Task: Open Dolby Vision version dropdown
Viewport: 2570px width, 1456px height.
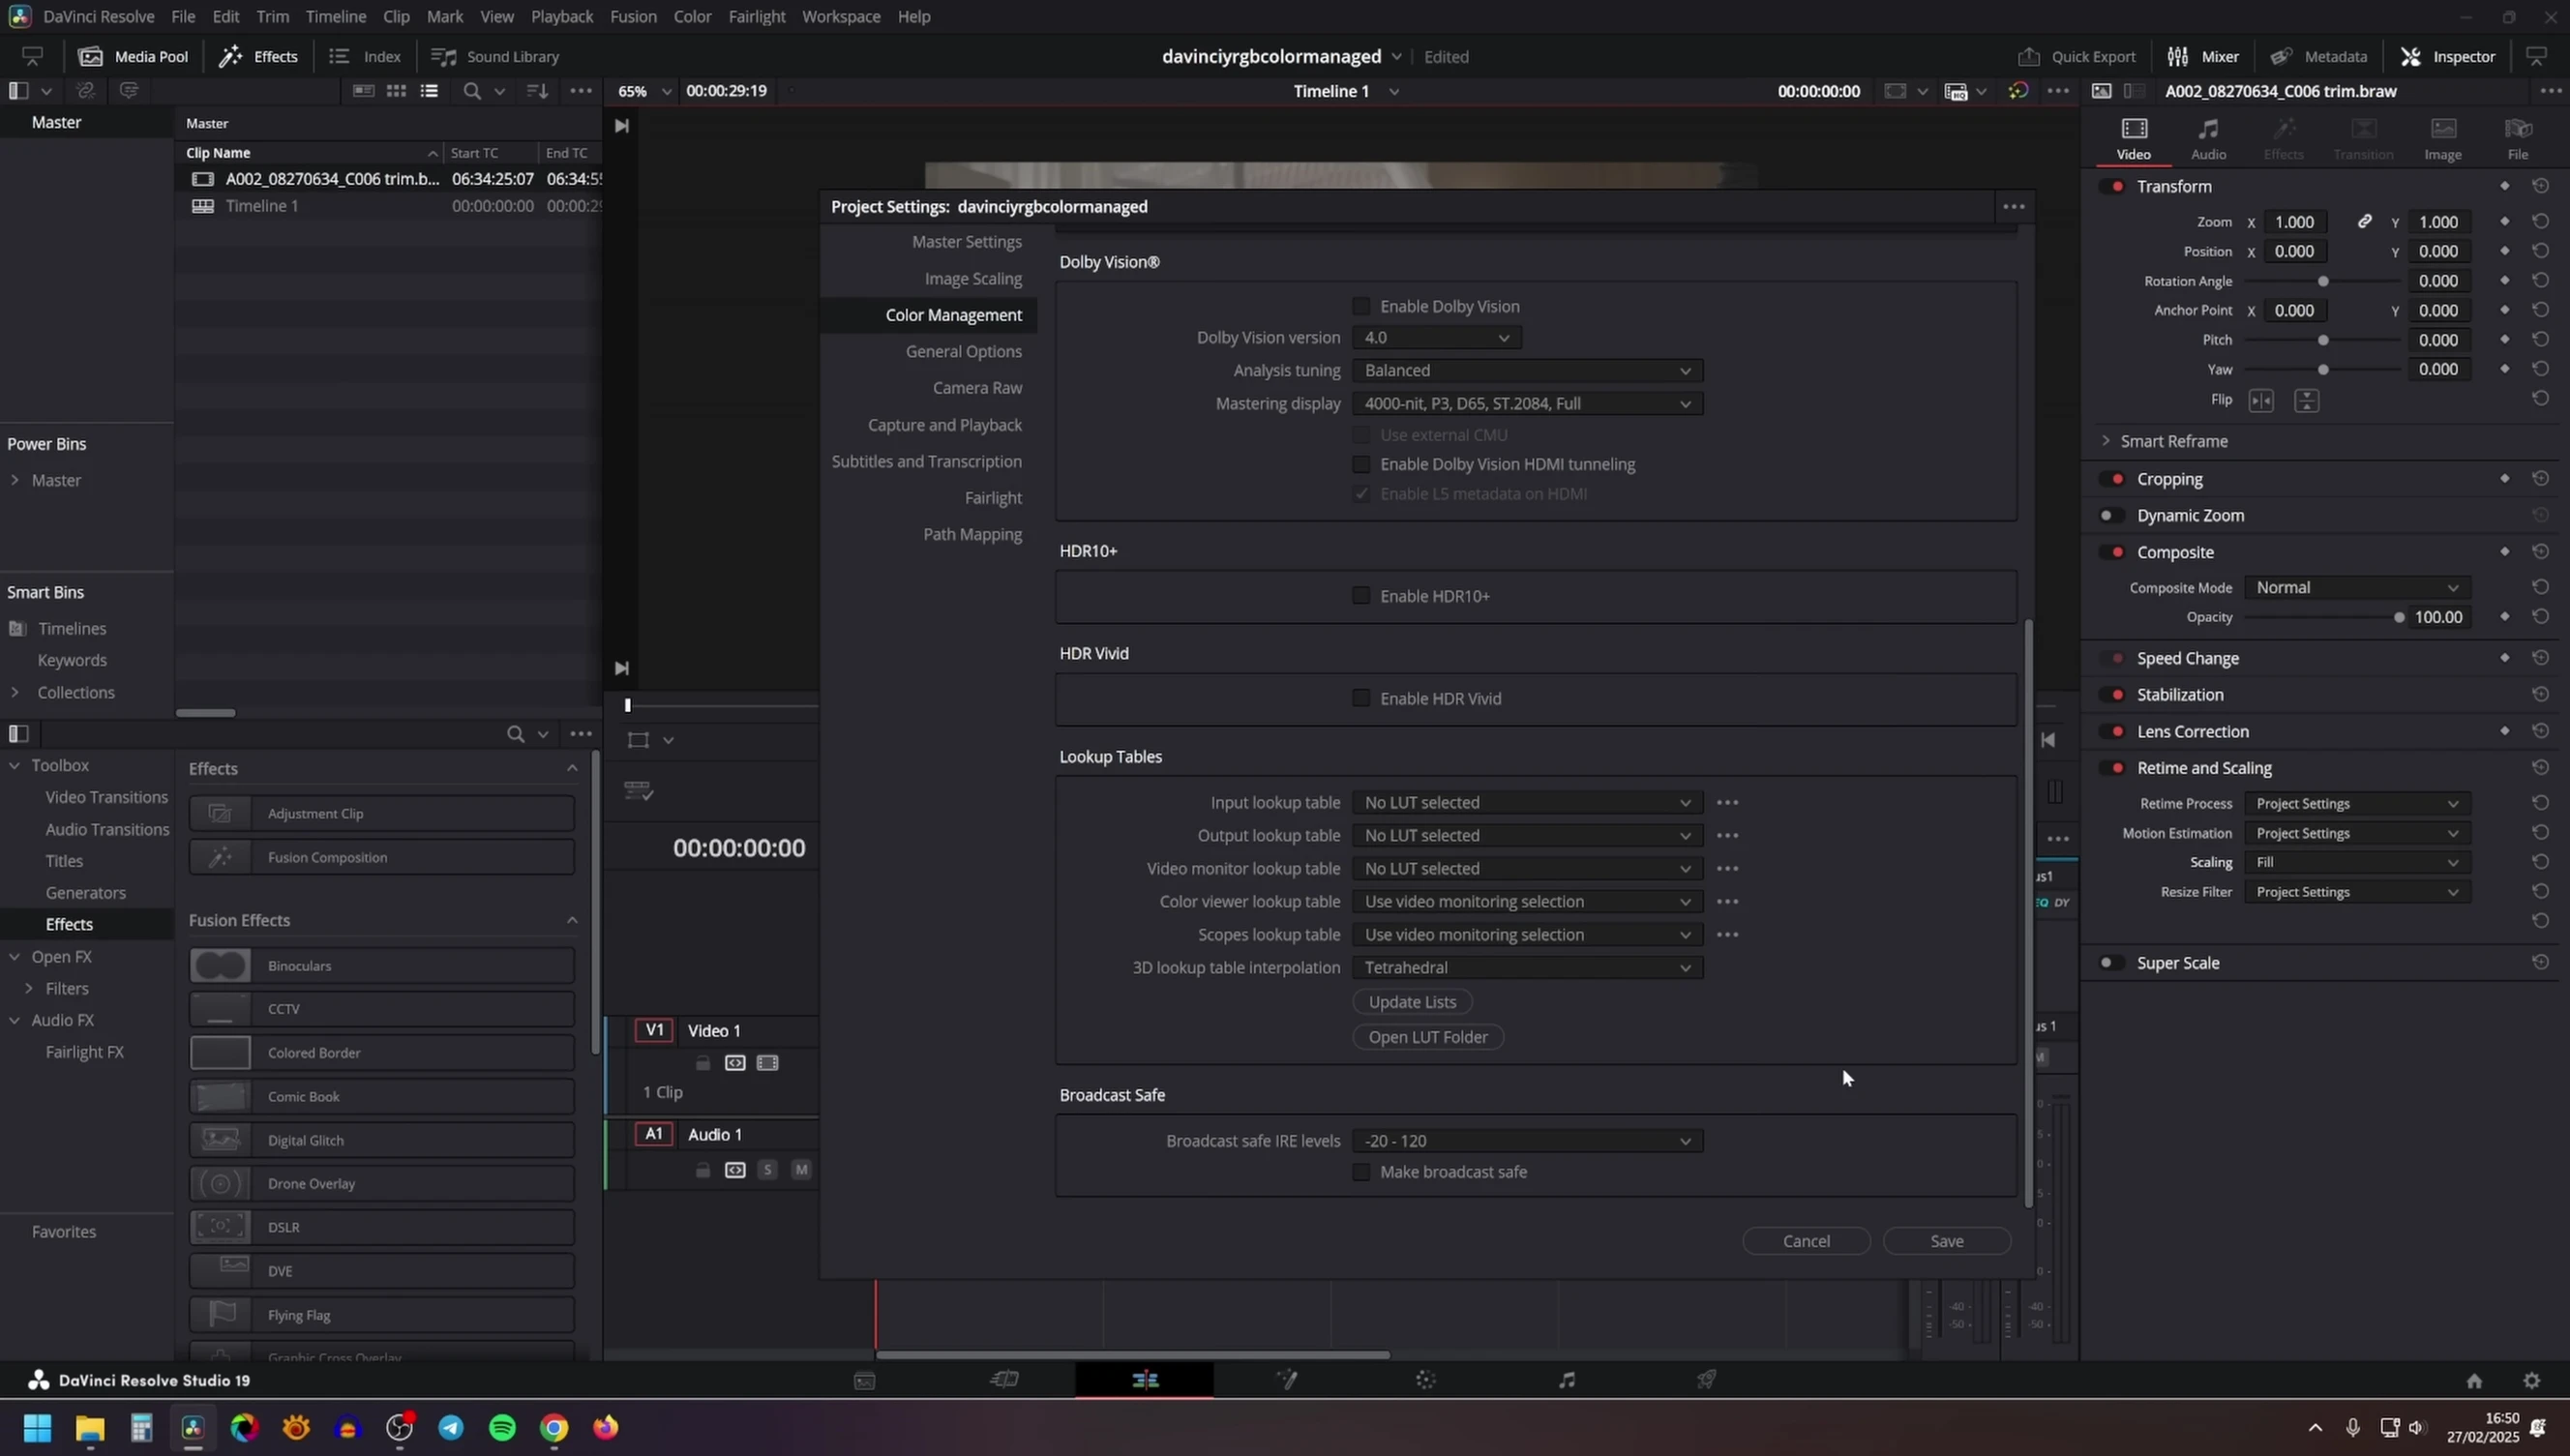Action: point(1437,338)
